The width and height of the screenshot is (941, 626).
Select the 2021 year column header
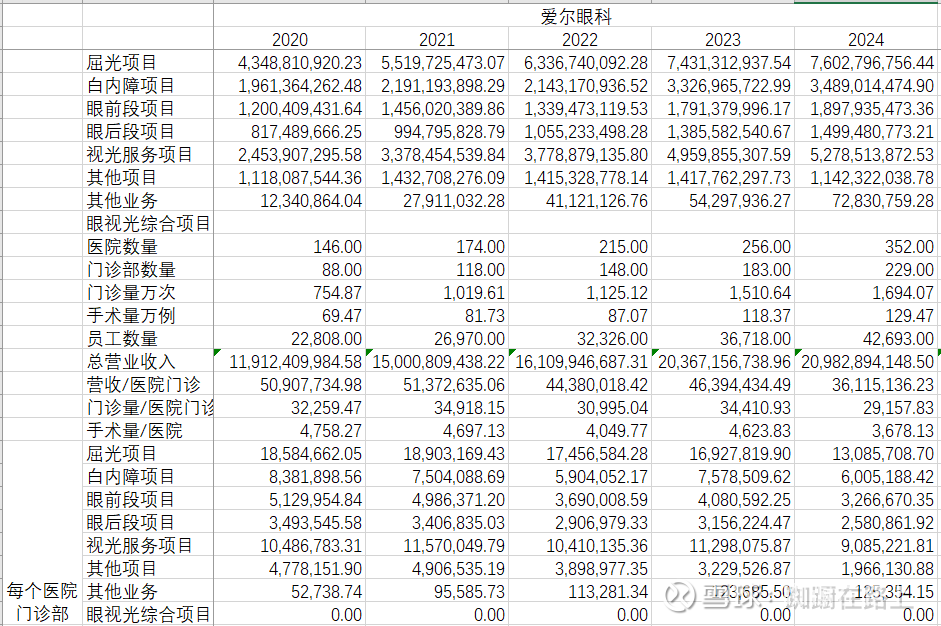click(437, 39)
